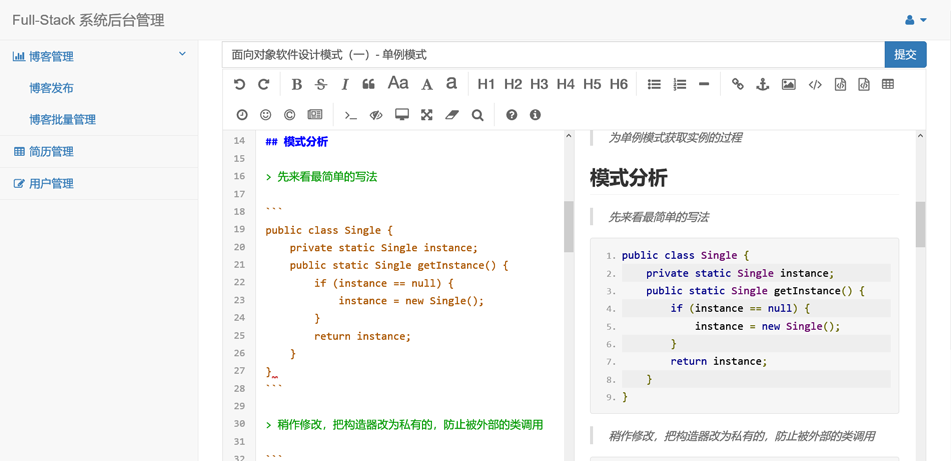
Task: Click the '稍作修改' quote in the preview pane
Action: [741, 436]
